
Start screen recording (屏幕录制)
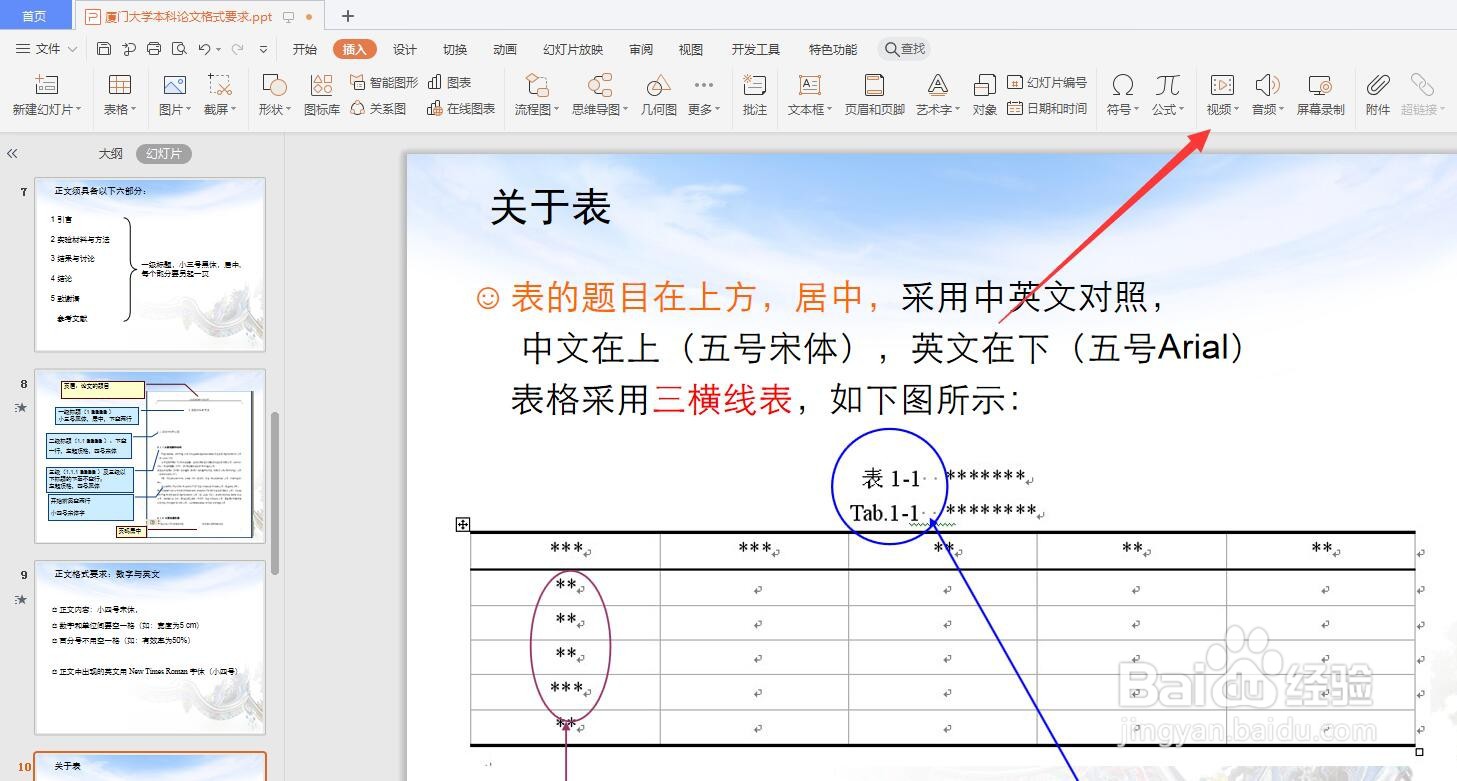[1320, 96]
